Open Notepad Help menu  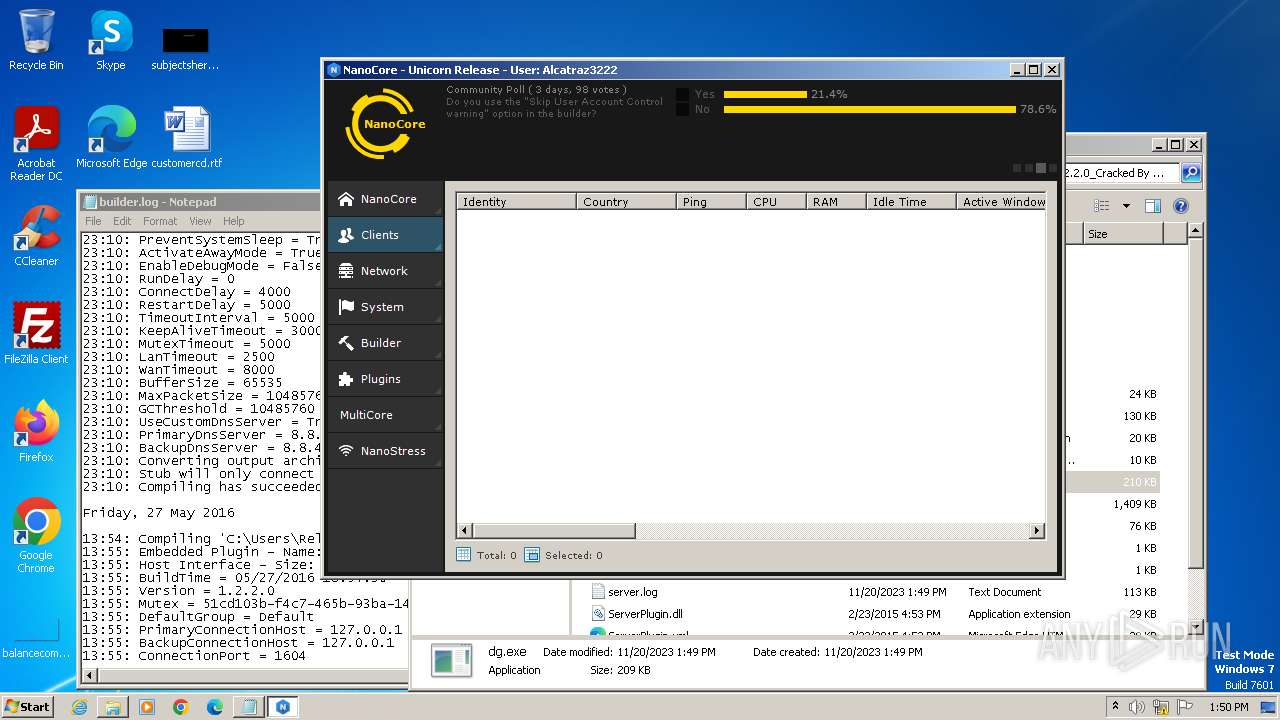coord(234,221)
